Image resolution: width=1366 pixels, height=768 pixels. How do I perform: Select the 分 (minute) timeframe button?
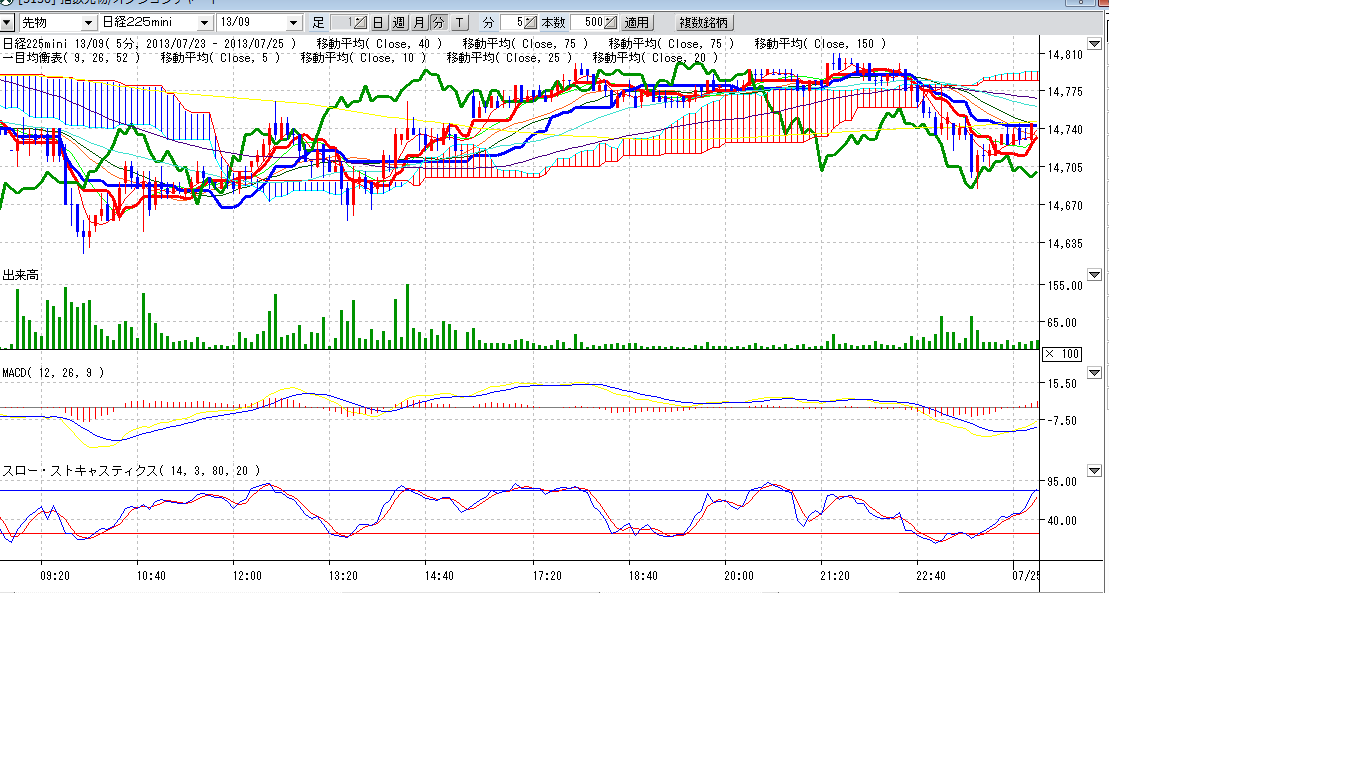(438, 22)
